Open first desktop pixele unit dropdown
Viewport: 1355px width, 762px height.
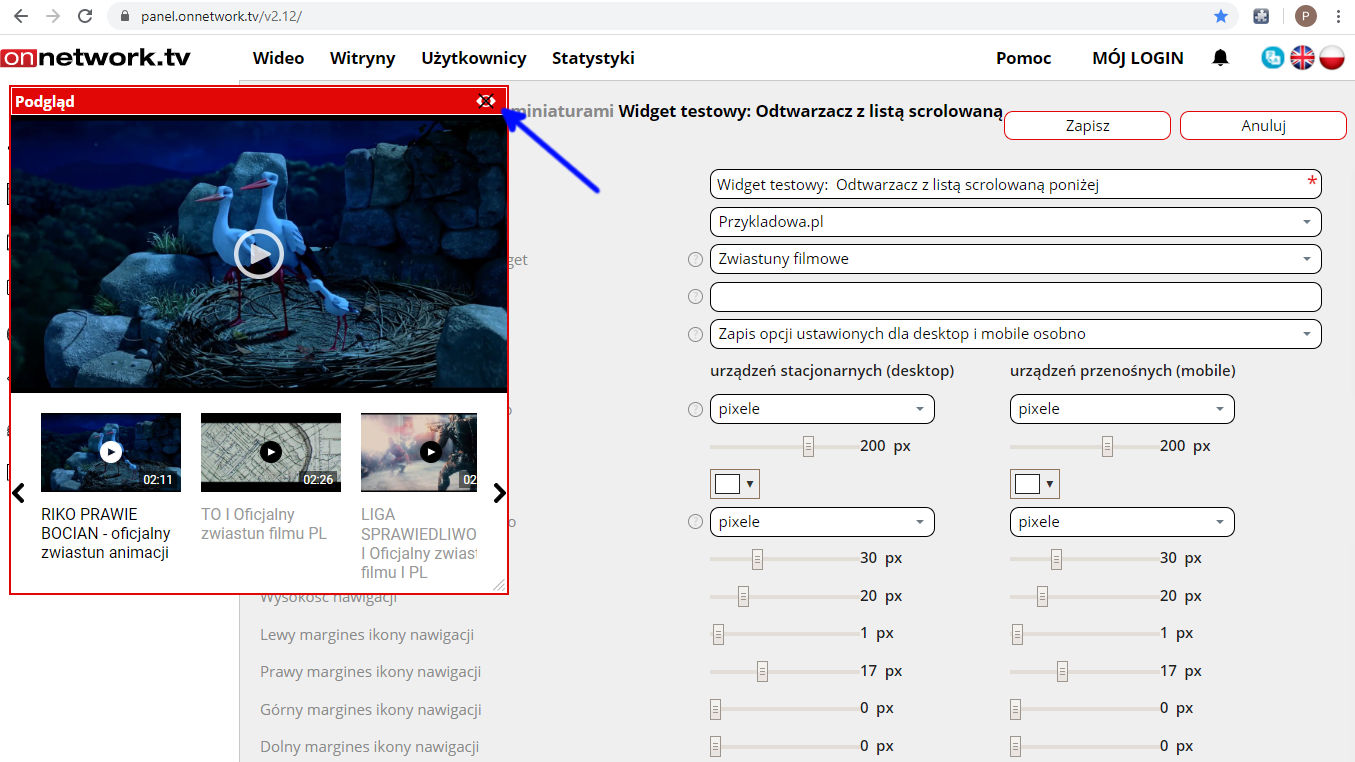(x=822, y=409)
